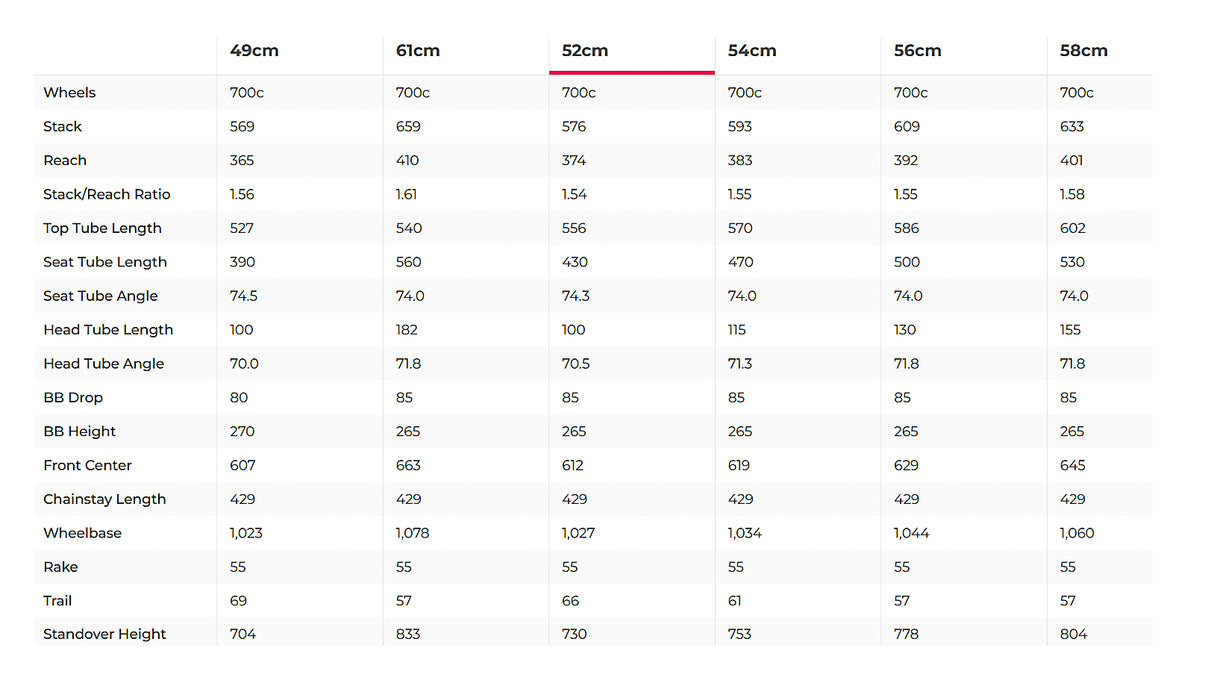Click the 804 standover height value

[1073, 634]
